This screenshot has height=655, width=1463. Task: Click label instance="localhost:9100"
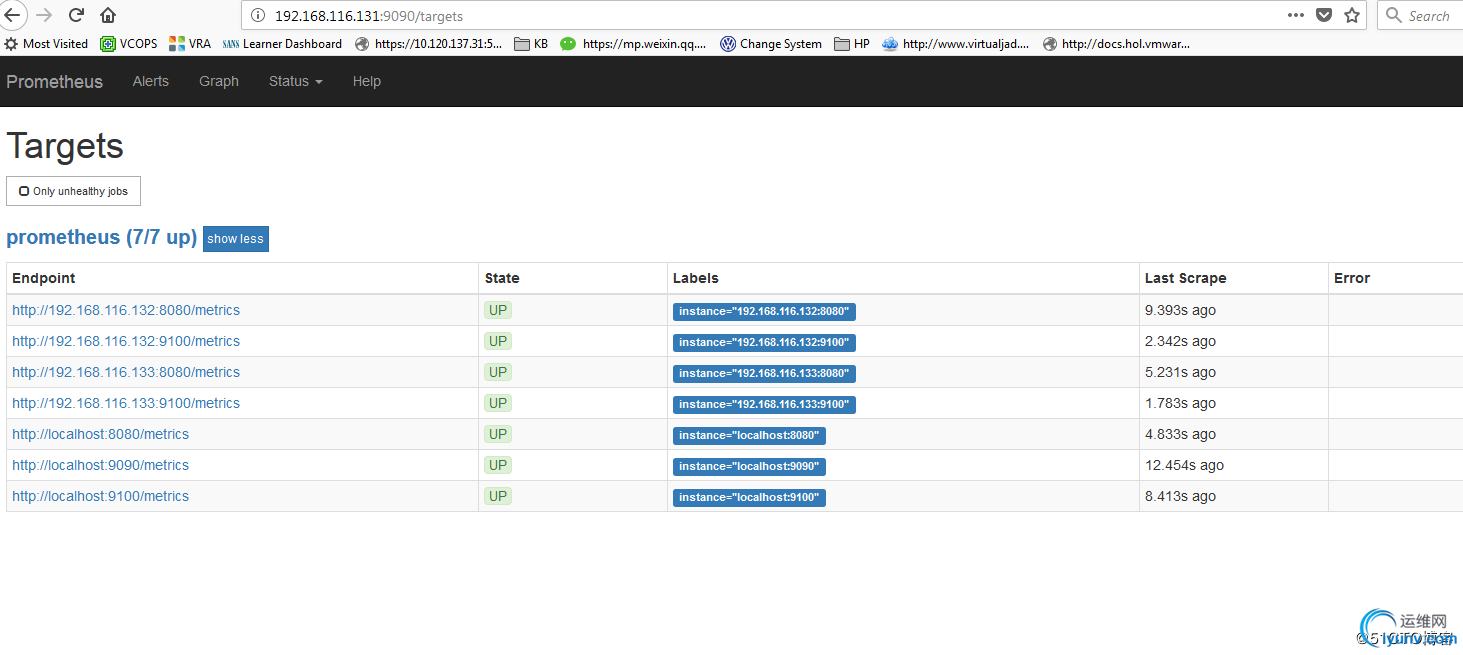(x=749, y=497)
